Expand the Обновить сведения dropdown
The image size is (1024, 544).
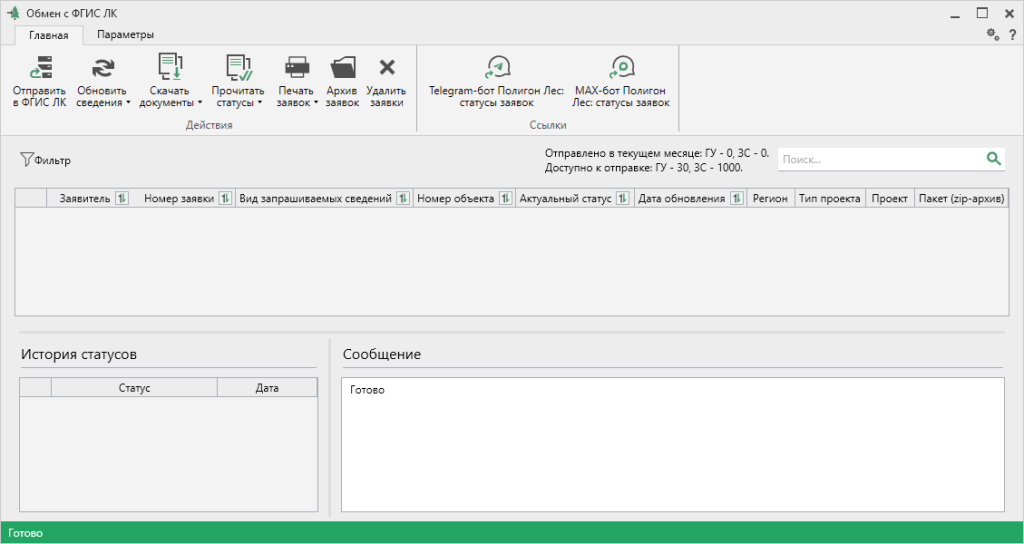tap(129, 103)
